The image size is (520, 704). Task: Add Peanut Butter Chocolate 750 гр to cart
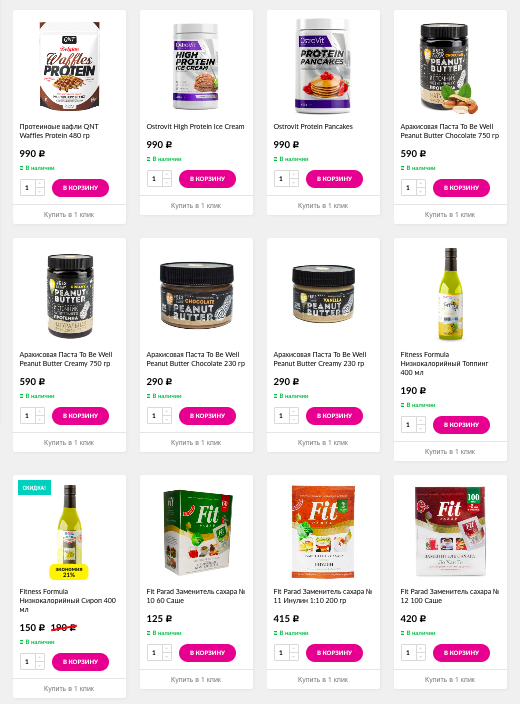click(x=461, y=188)
